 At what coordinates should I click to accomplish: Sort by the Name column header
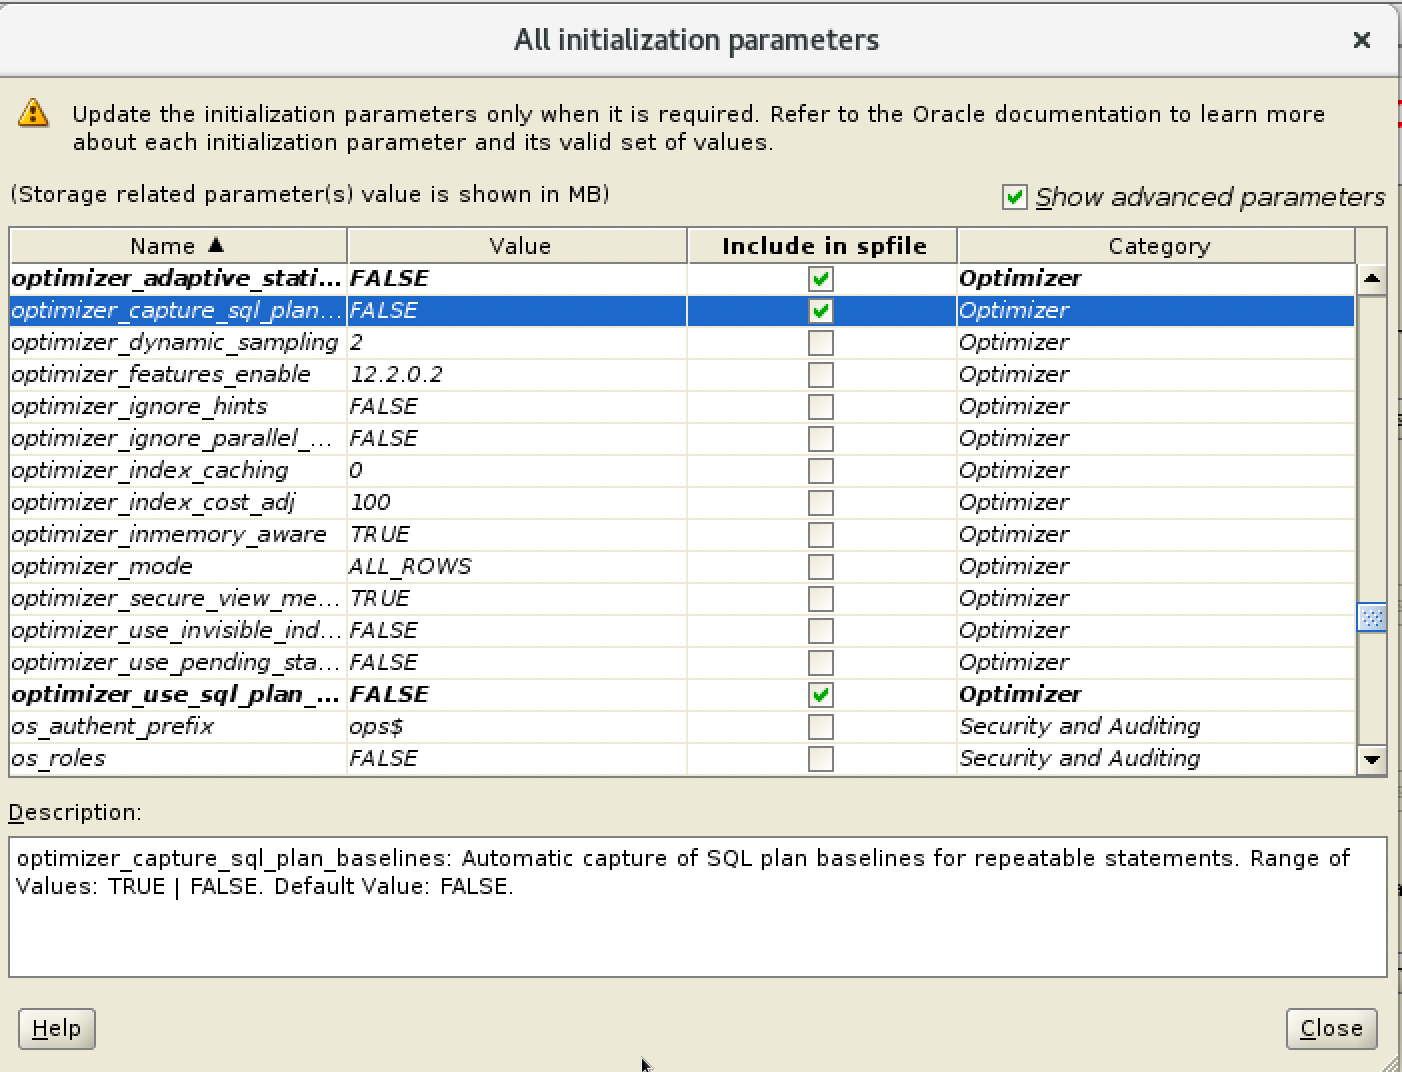point(178,246)
